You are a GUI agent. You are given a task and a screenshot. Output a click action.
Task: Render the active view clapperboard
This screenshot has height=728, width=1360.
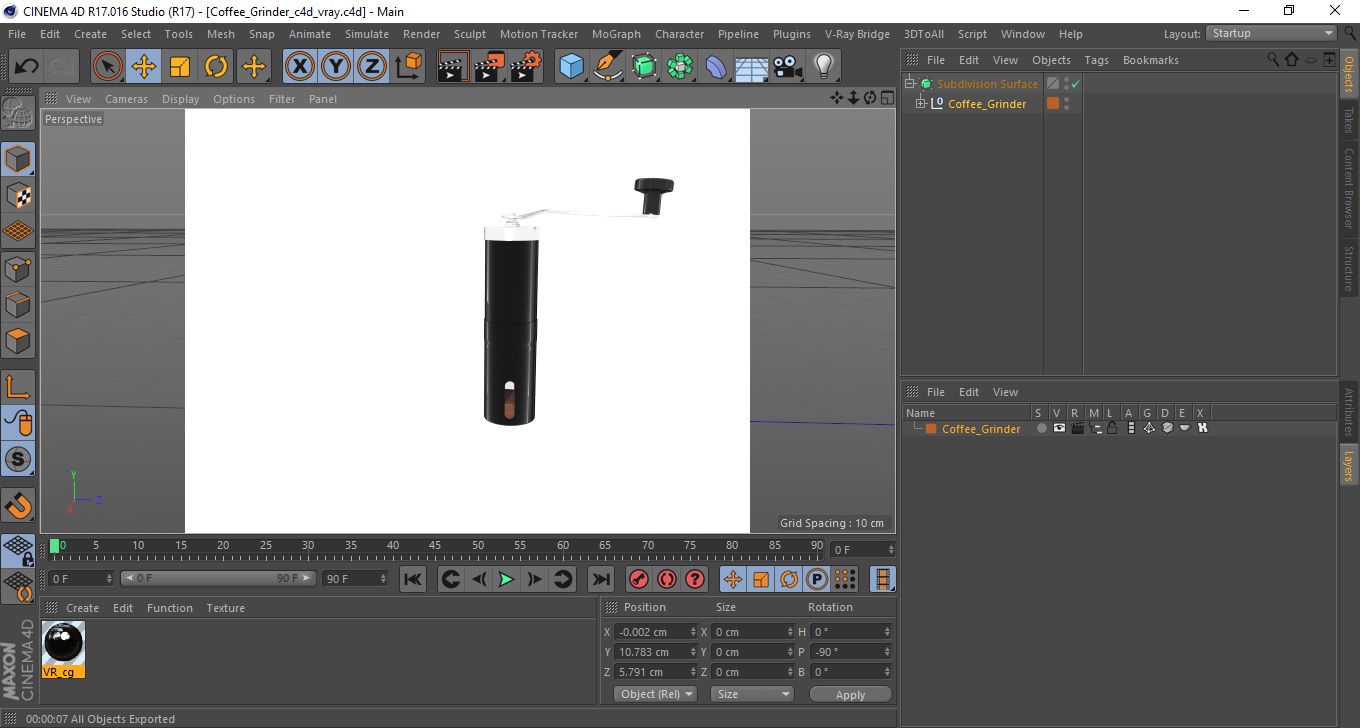(x=453, y=67)
